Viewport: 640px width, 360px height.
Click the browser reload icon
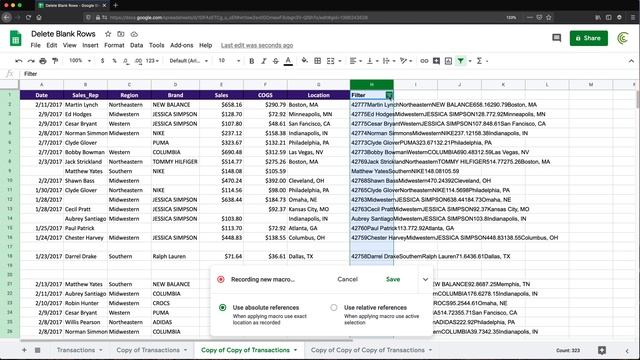pyautogui.click(x=28, y=17)
